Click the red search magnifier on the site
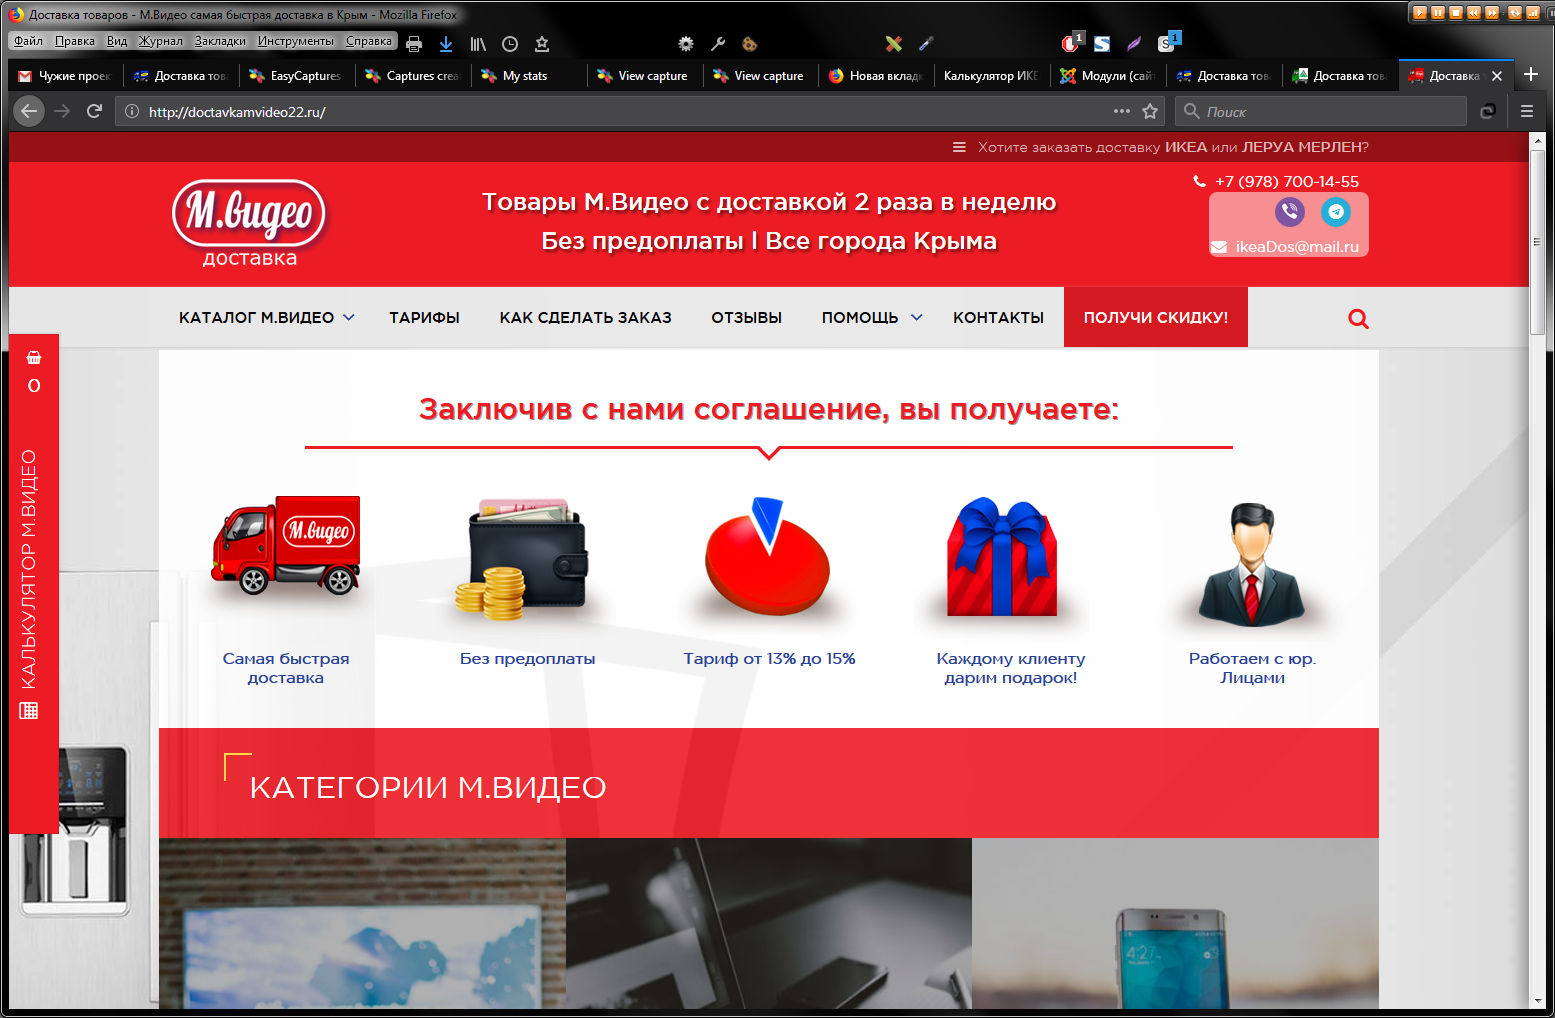 click(1358, 319)
